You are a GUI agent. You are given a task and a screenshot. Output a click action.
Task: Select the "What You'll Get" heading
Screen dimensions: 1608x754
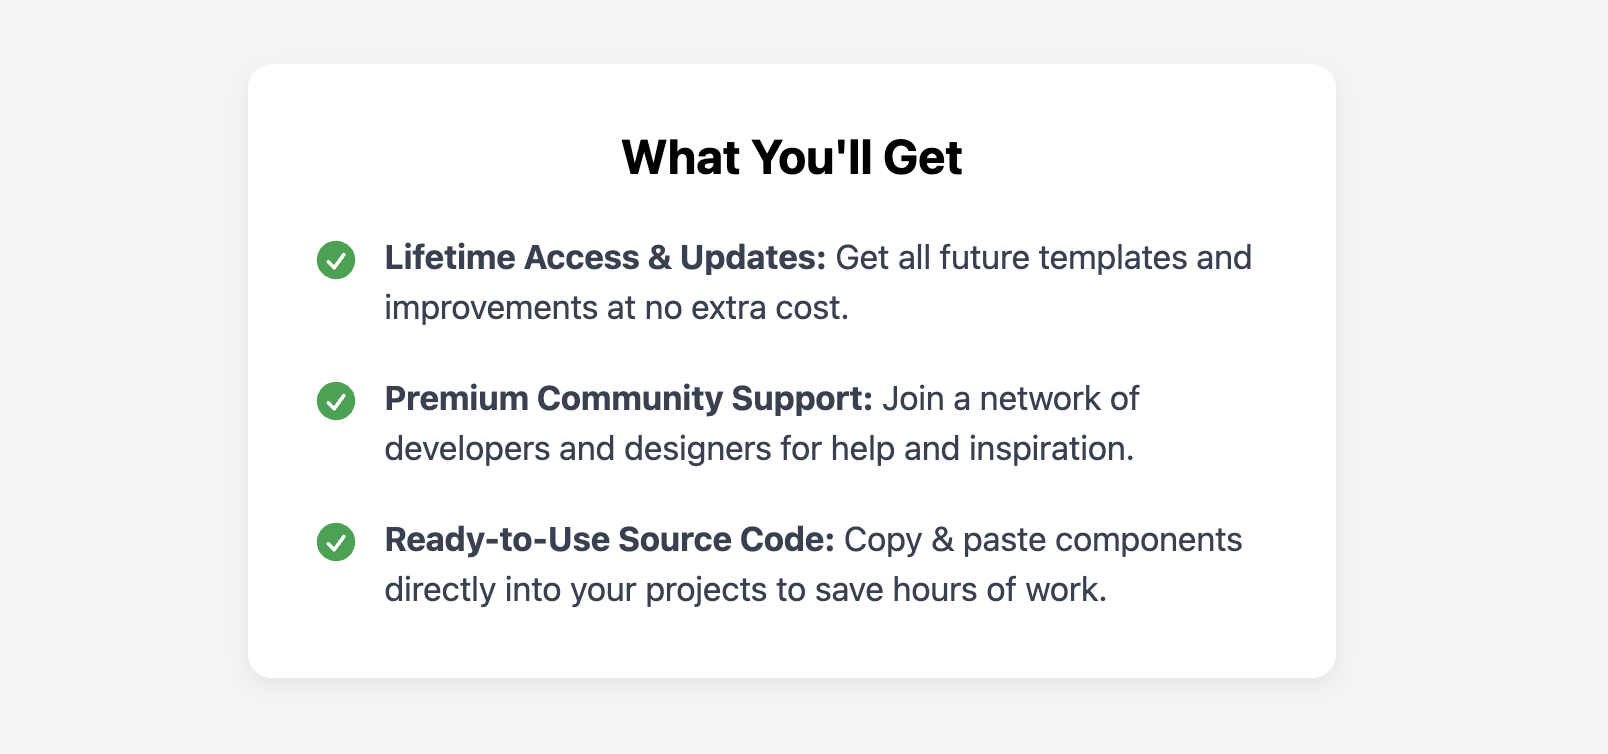[792, 158]
